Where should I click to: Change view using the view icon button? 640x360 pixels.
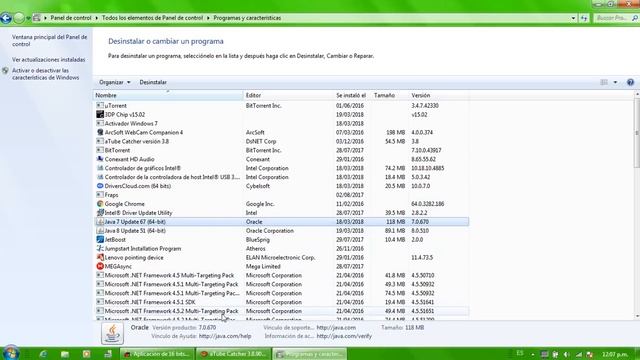tap(604, 82)
